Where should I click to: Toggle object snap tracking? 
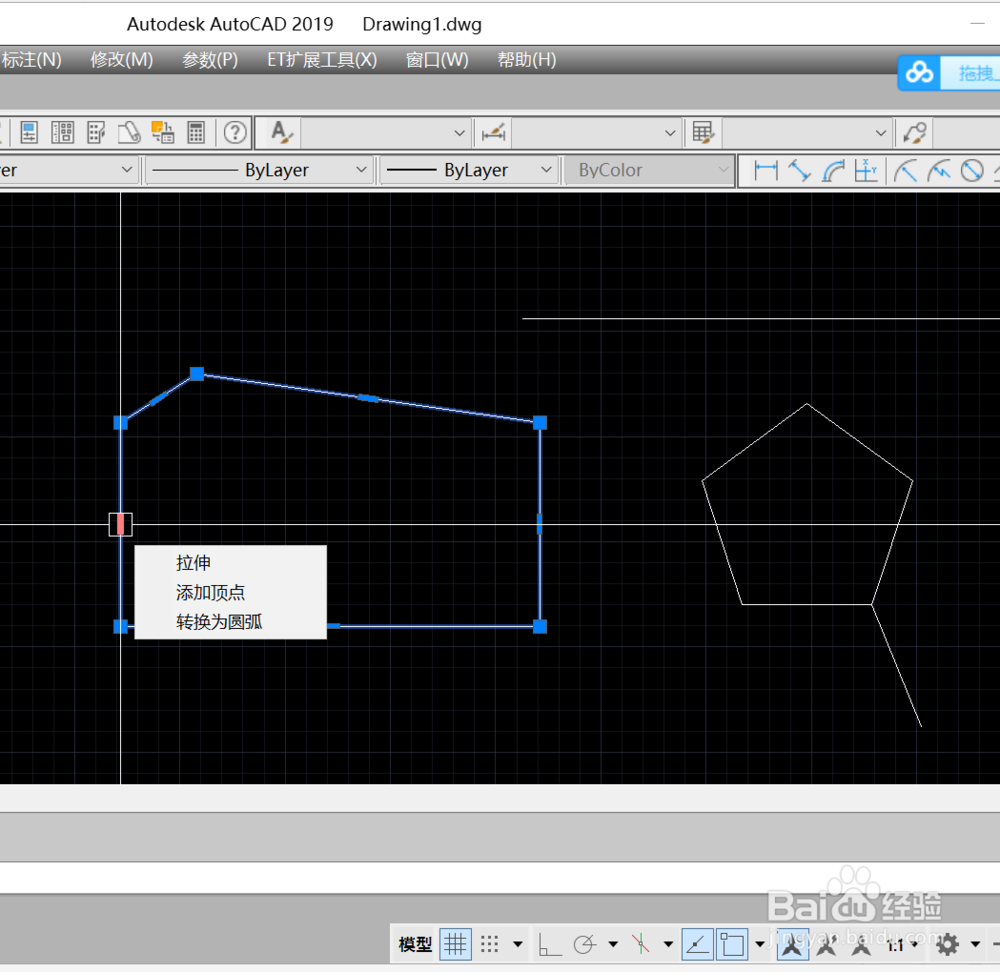click(697, 944)
